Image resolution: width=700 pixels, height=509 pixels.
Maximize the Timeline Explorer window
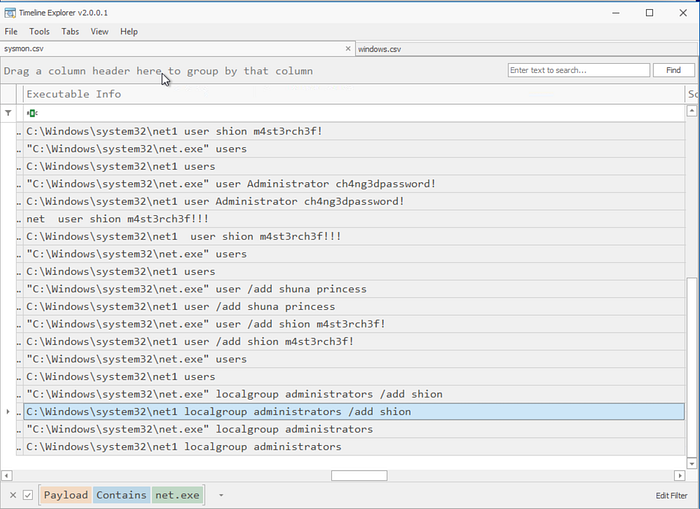pos(650,13)
